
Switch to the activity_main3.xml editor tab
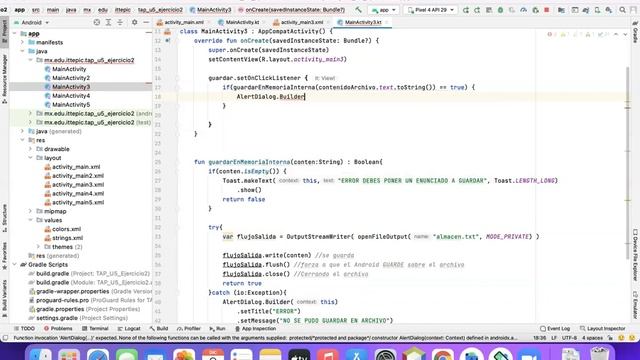(301, 22)
